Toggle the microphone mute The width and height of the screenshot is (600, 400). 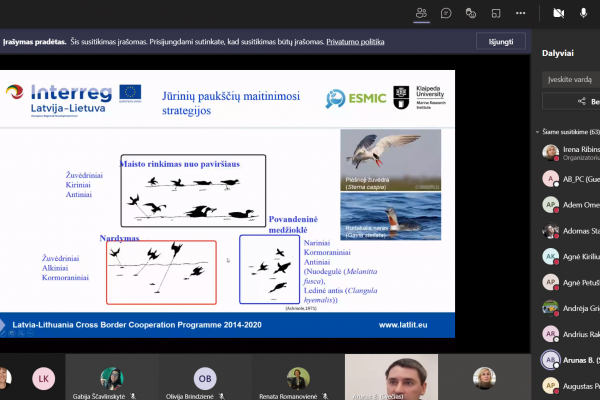[583, 13]
